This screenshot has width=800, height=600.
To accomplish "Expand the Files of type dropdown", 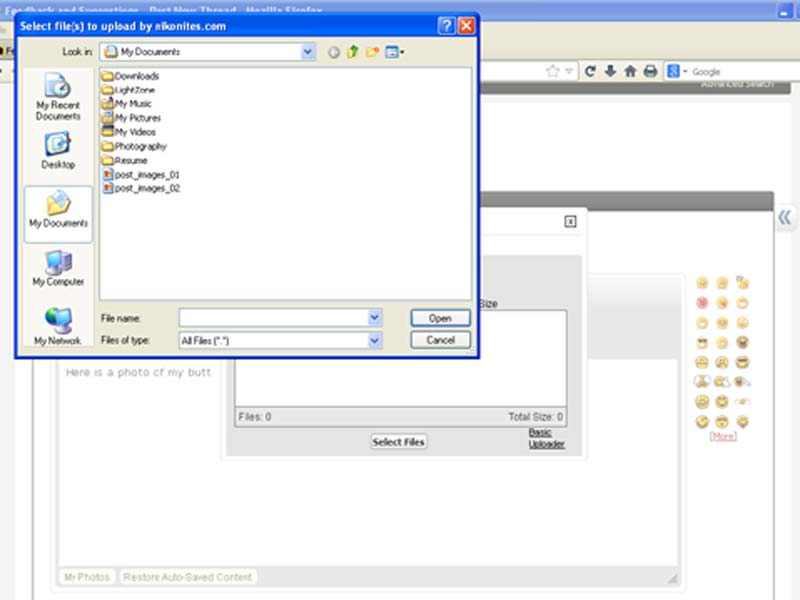I will click(x=375, y=341).
